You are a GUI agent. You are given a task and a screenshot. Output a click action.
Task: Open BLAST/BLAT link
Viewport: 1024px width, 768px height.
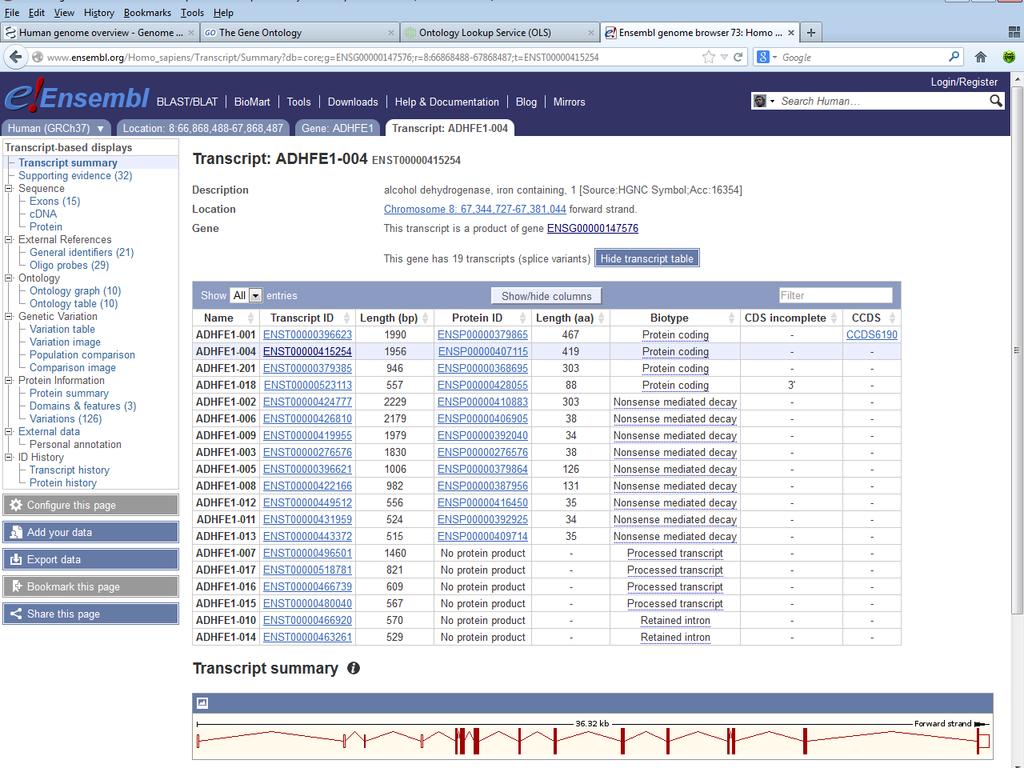click(187, 102)
